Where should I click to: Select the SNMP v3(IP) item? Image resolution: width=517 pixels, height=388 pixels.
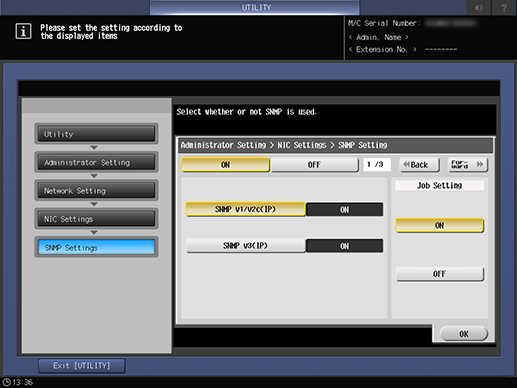(x=245, y=246)
